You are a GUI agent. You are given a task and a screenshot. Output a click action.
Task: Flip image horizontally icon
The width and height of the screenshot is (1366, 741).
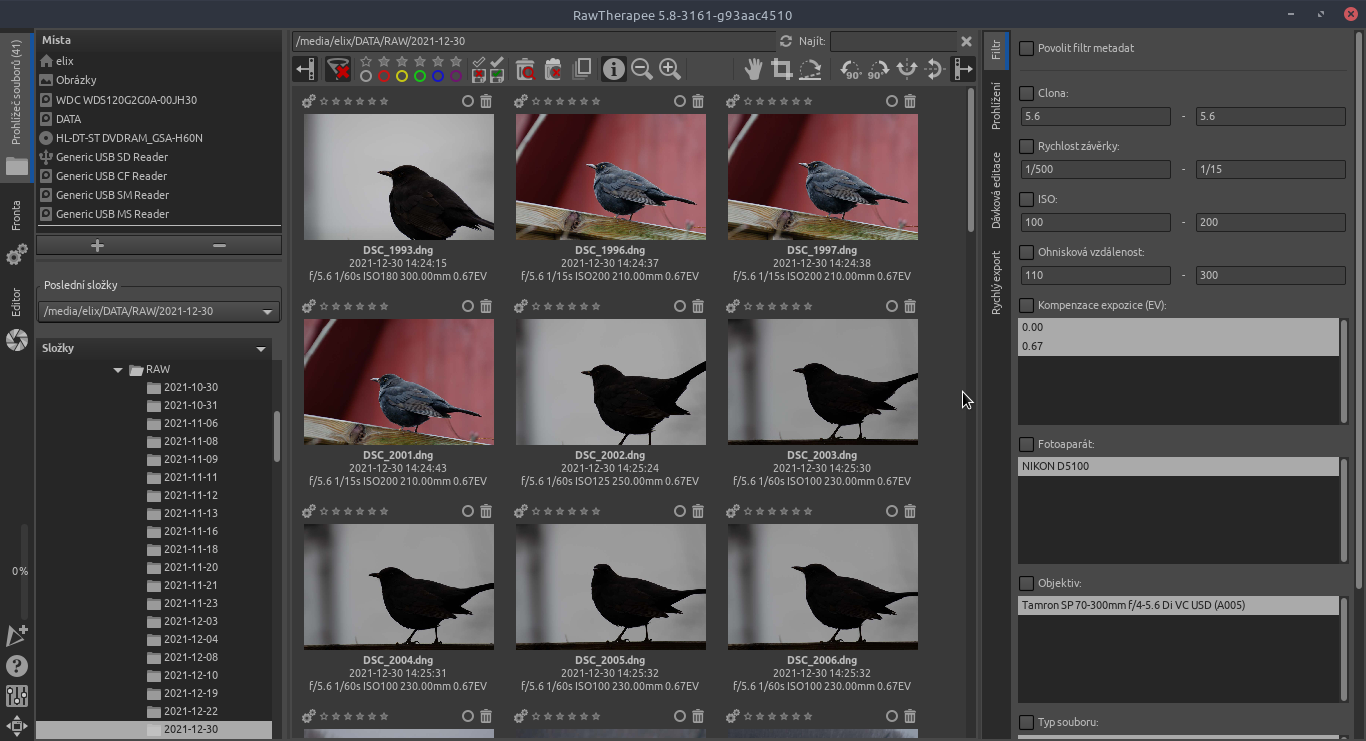click(x=907, y=69)
